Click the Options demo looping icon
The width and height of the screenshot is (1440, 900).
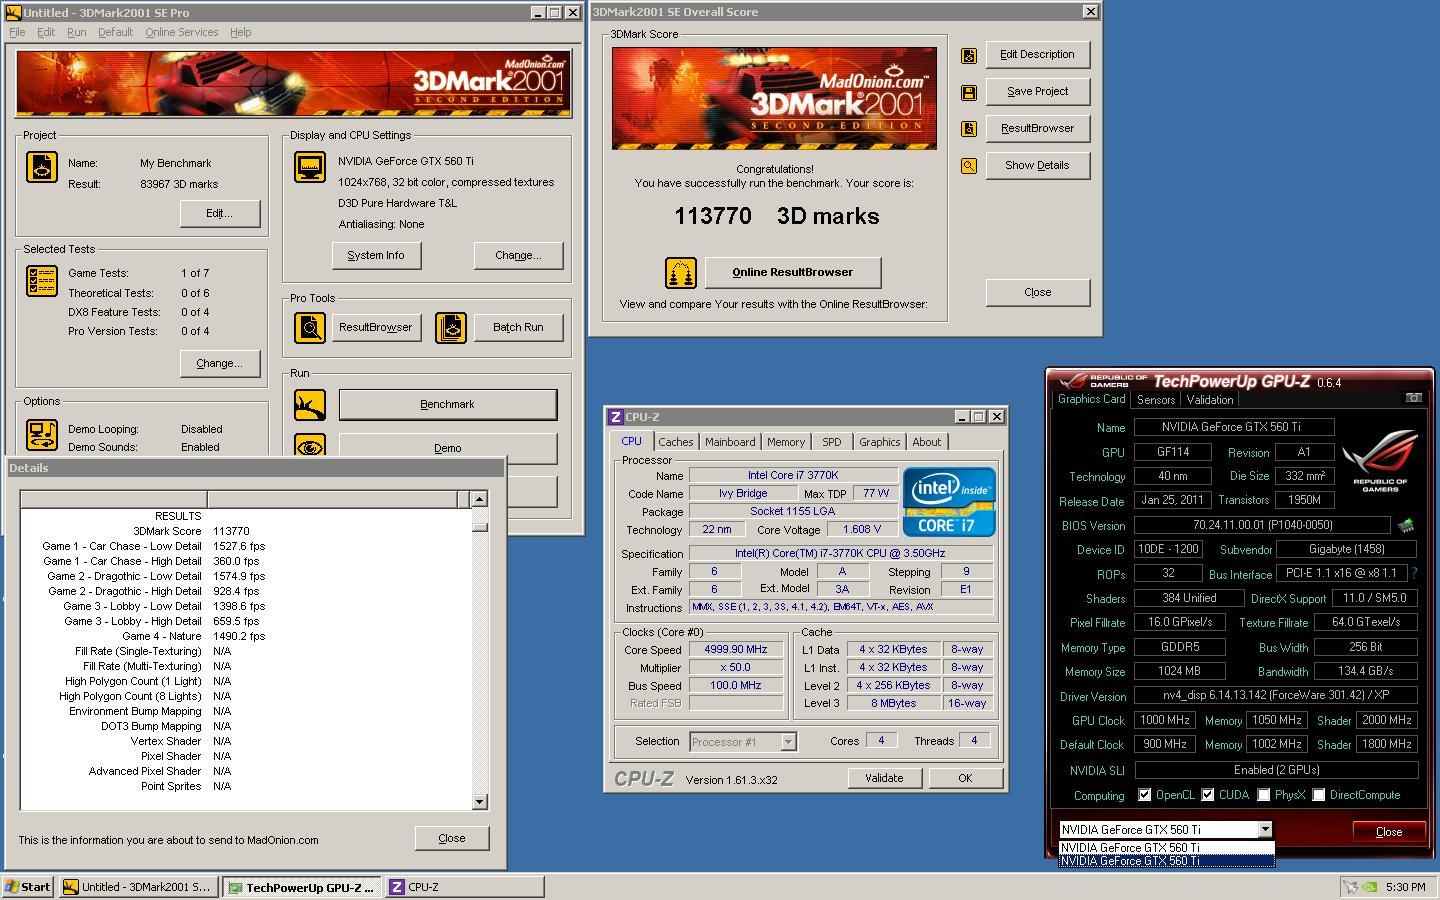(x=41, y=435)
